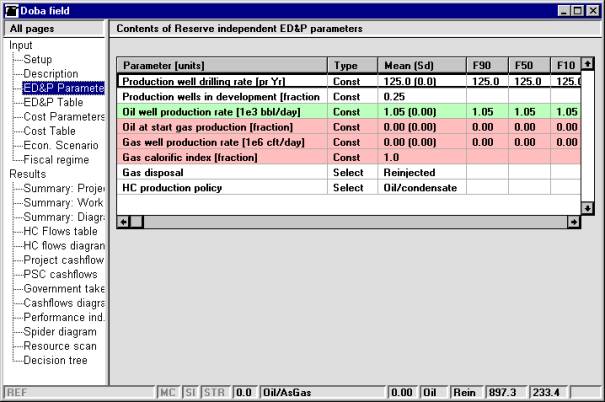
Task: Click table scroll down arrow
Action: click(587, 208)
